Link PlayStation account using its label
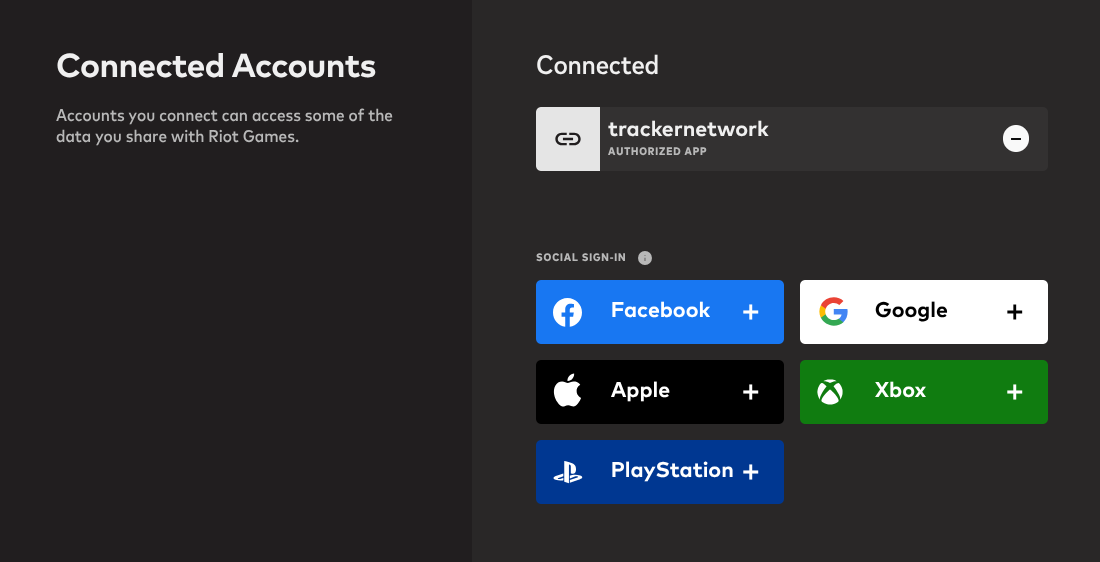 pyautogui.click(x=671, y=471)
